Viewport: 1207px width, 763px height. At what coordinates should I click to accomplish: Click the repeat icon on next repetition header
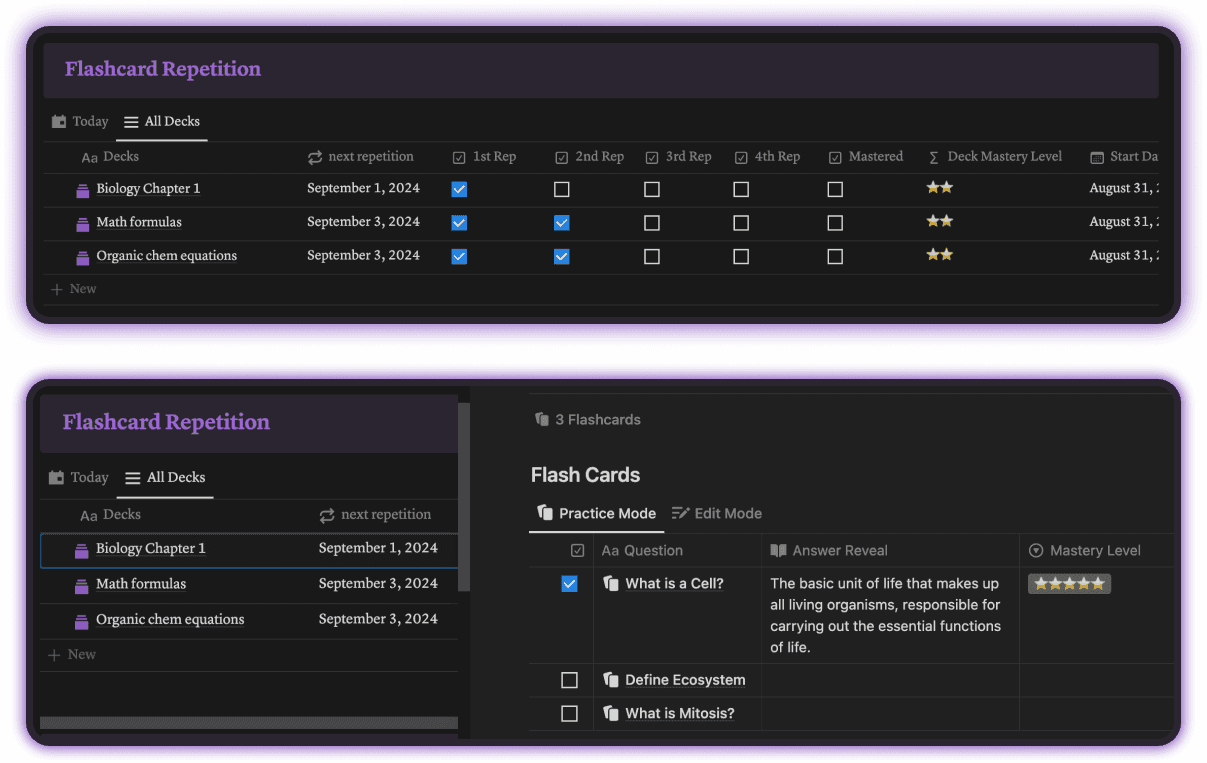[313, 156]
